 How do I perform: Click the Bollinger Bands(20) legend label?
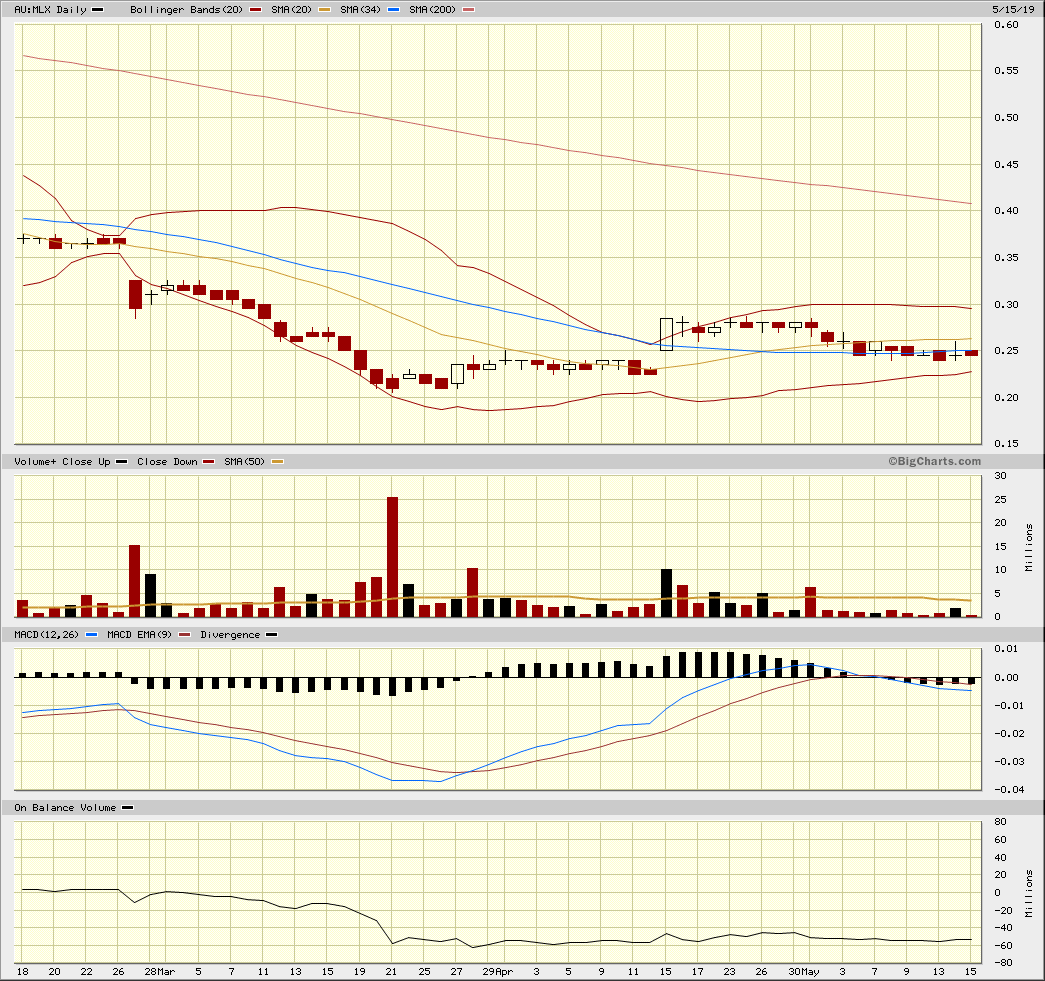(187, 10)
